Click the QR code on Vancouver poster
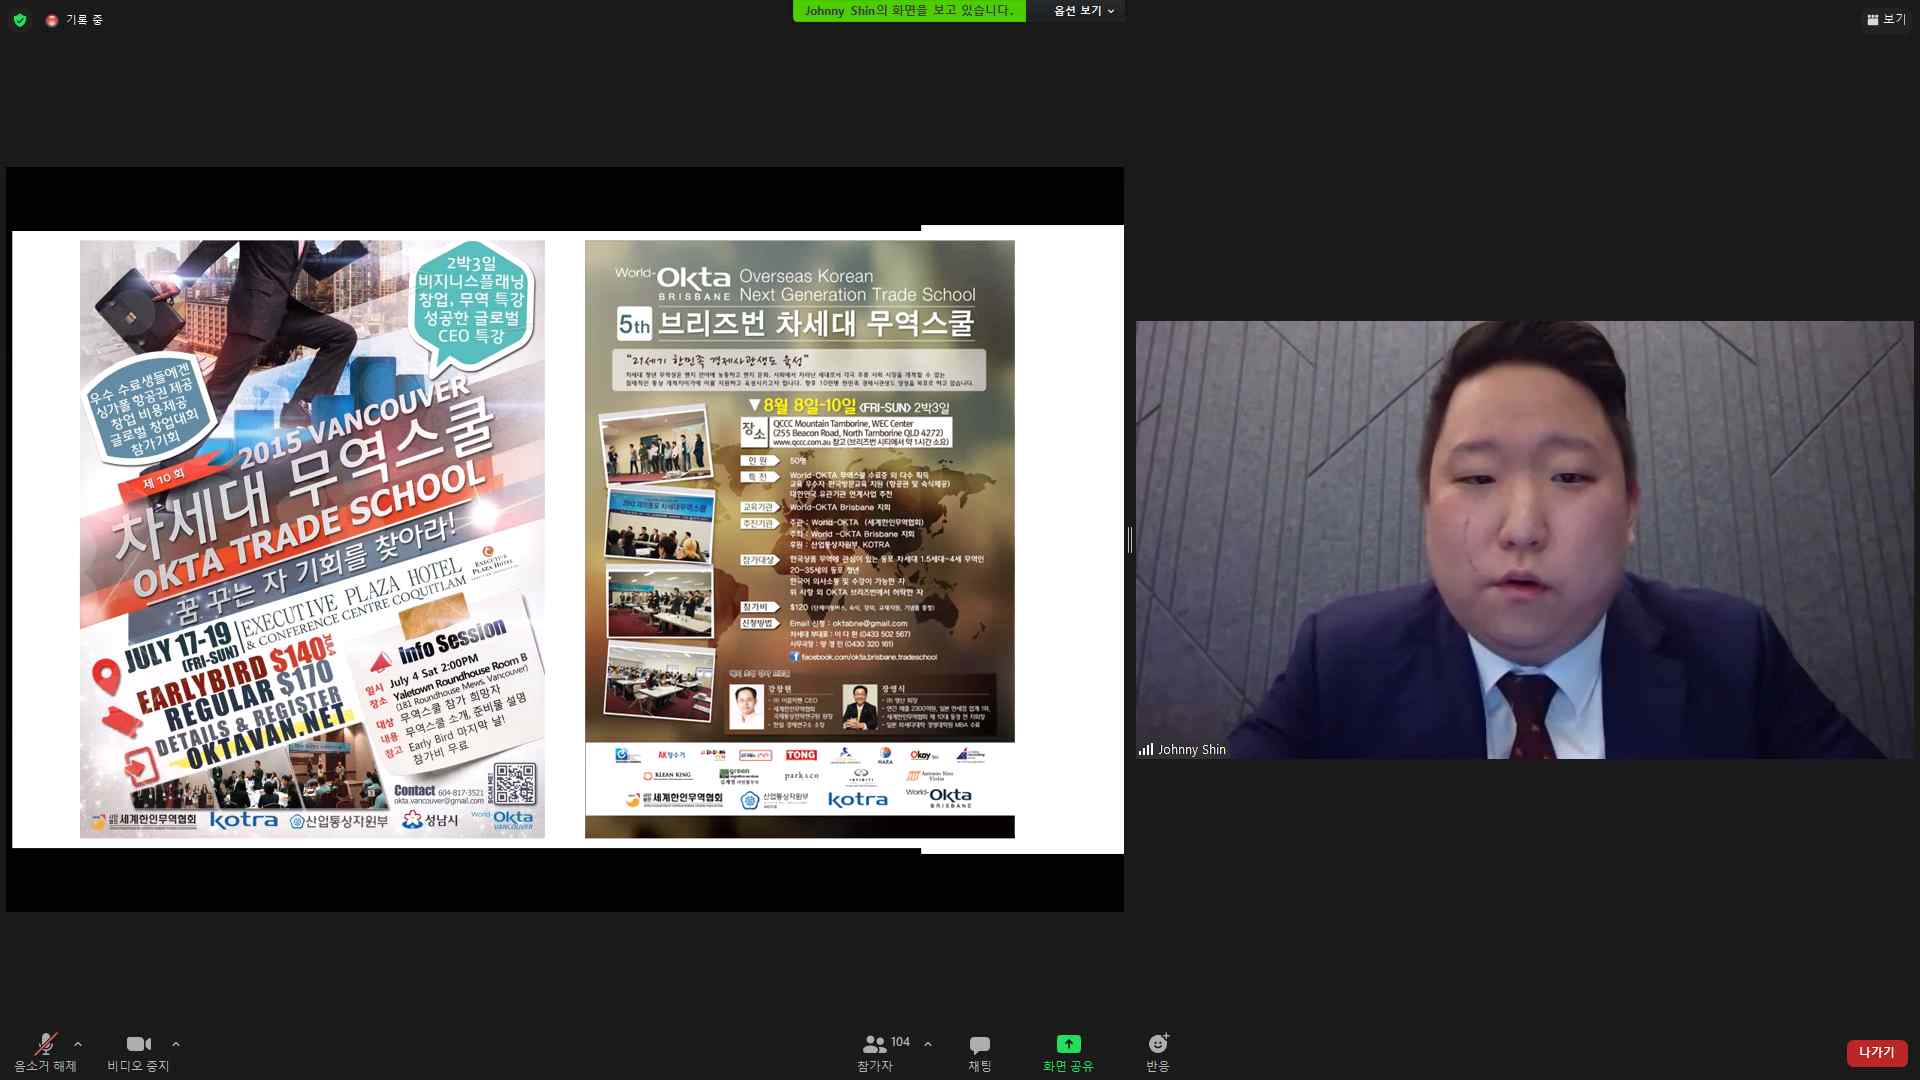 pos(515,785)
